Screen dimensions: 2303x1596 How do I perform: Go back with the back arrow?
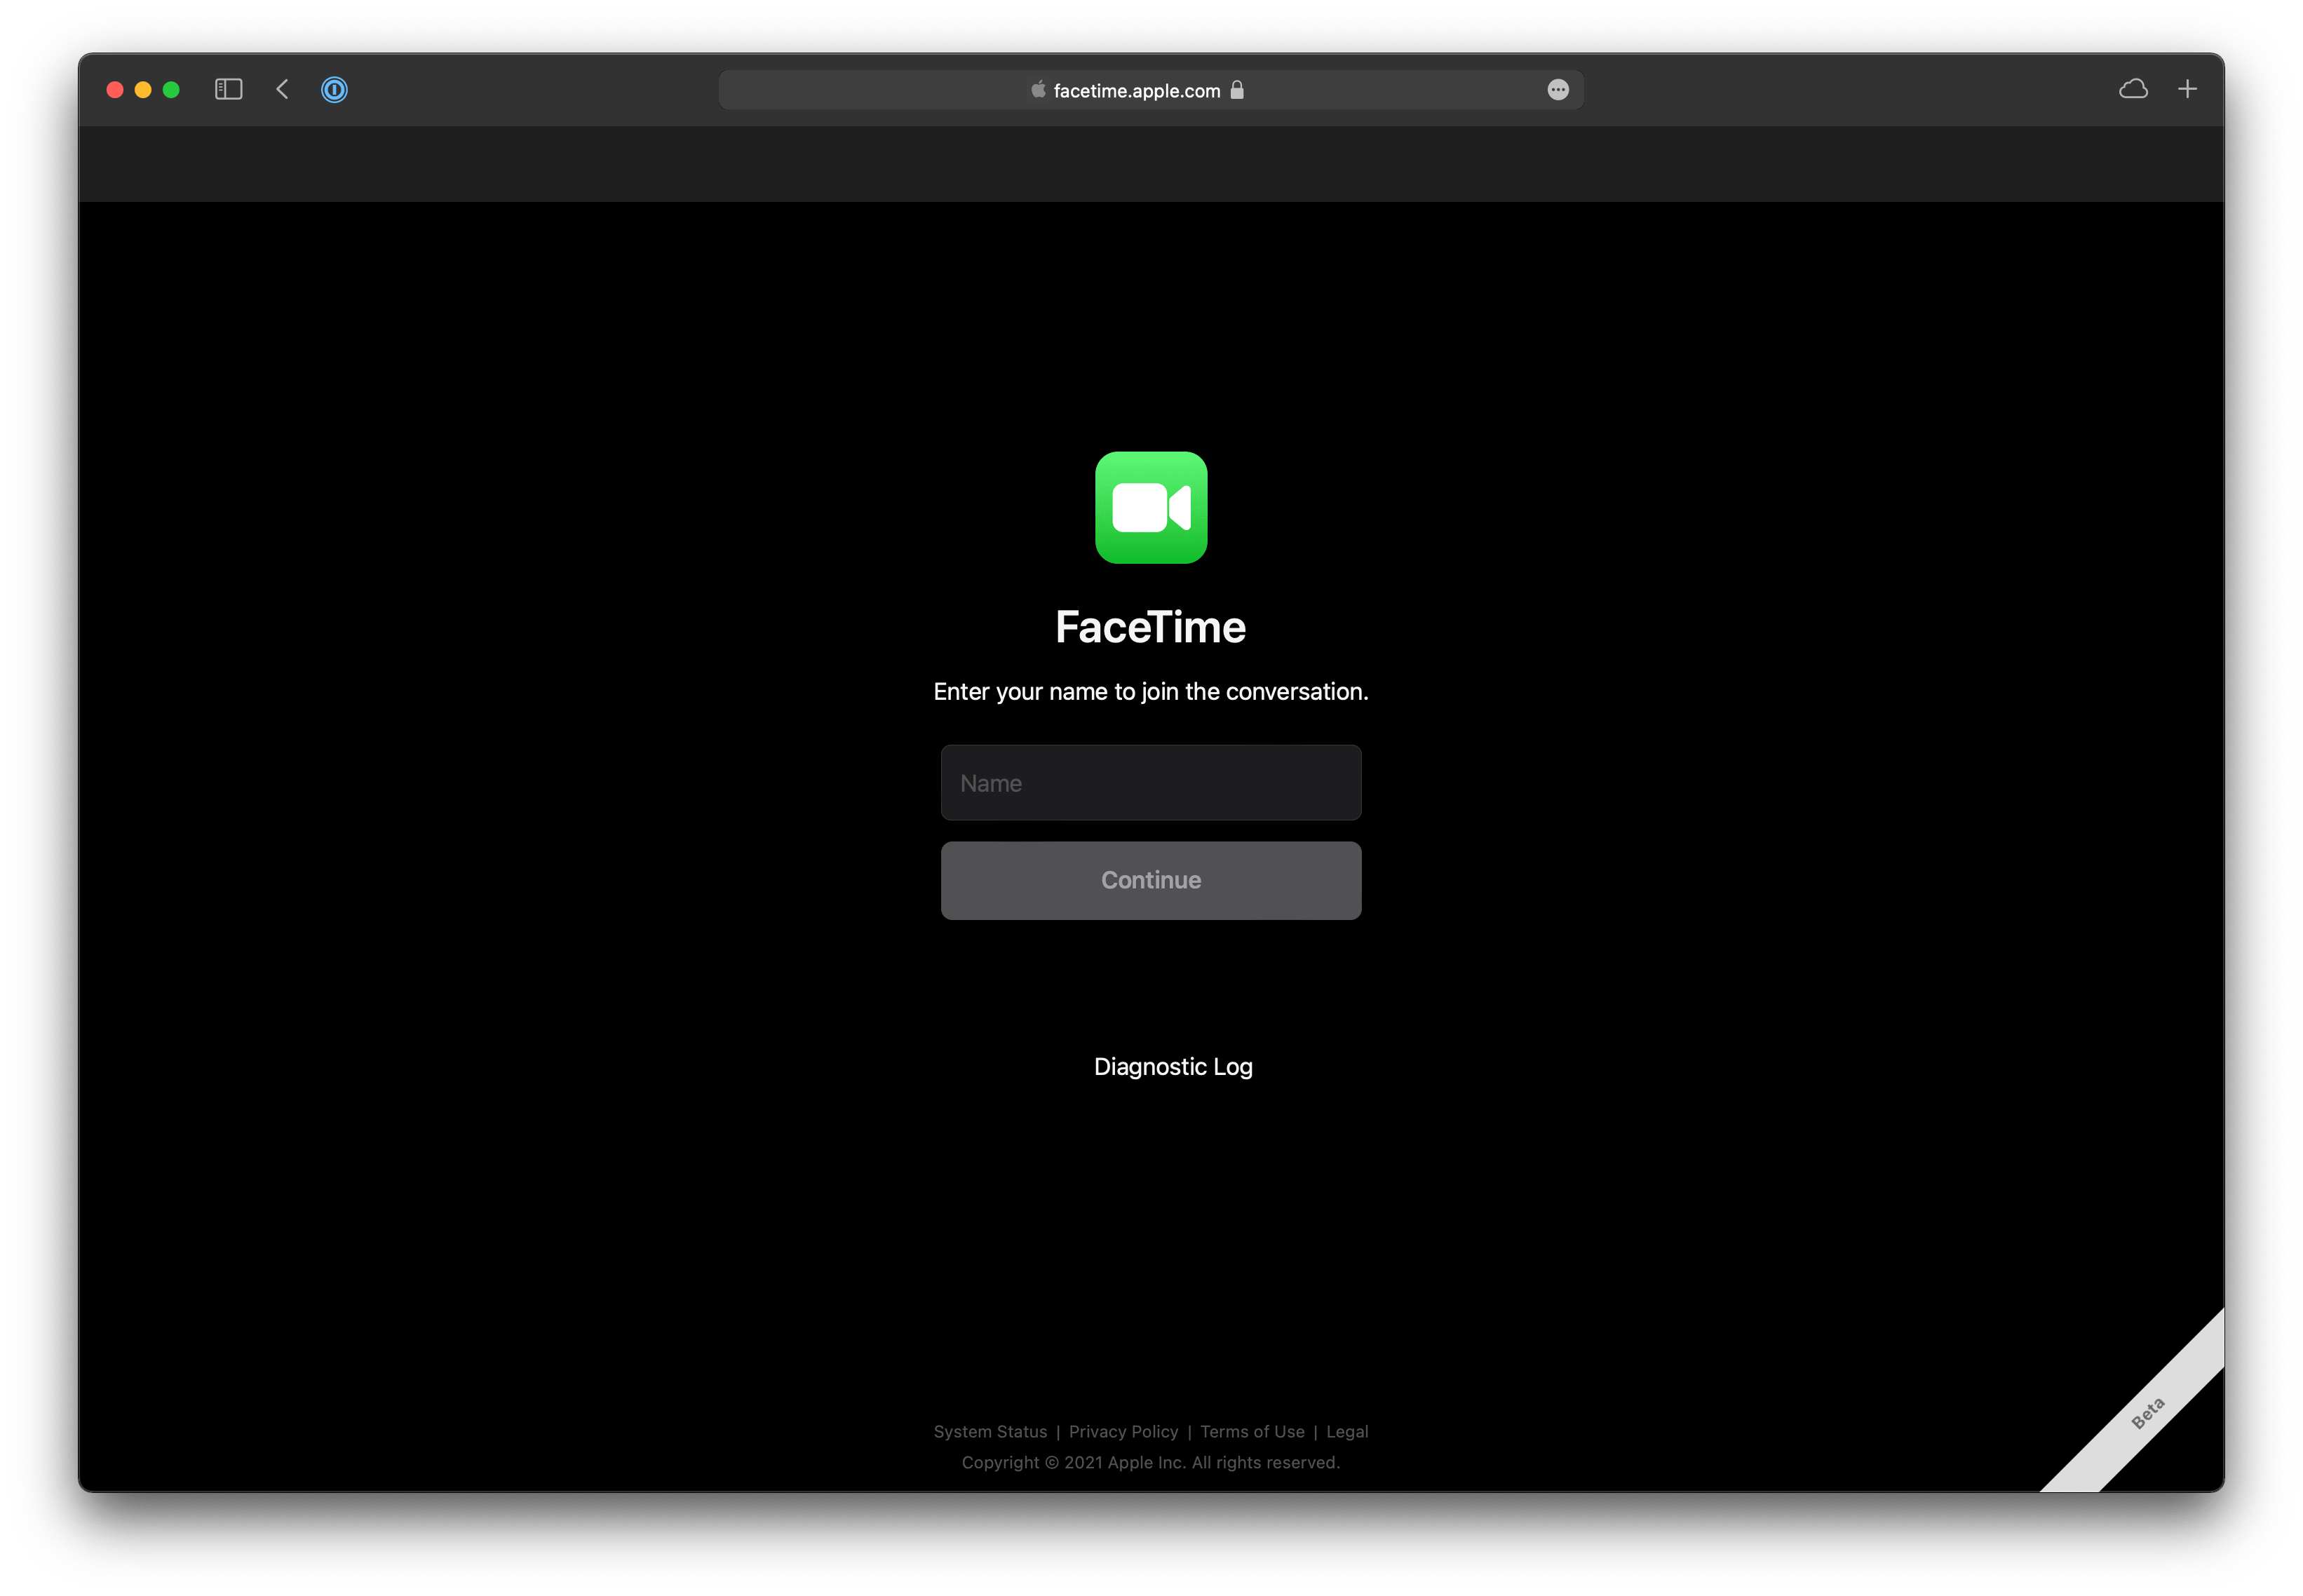pos(282,90)
